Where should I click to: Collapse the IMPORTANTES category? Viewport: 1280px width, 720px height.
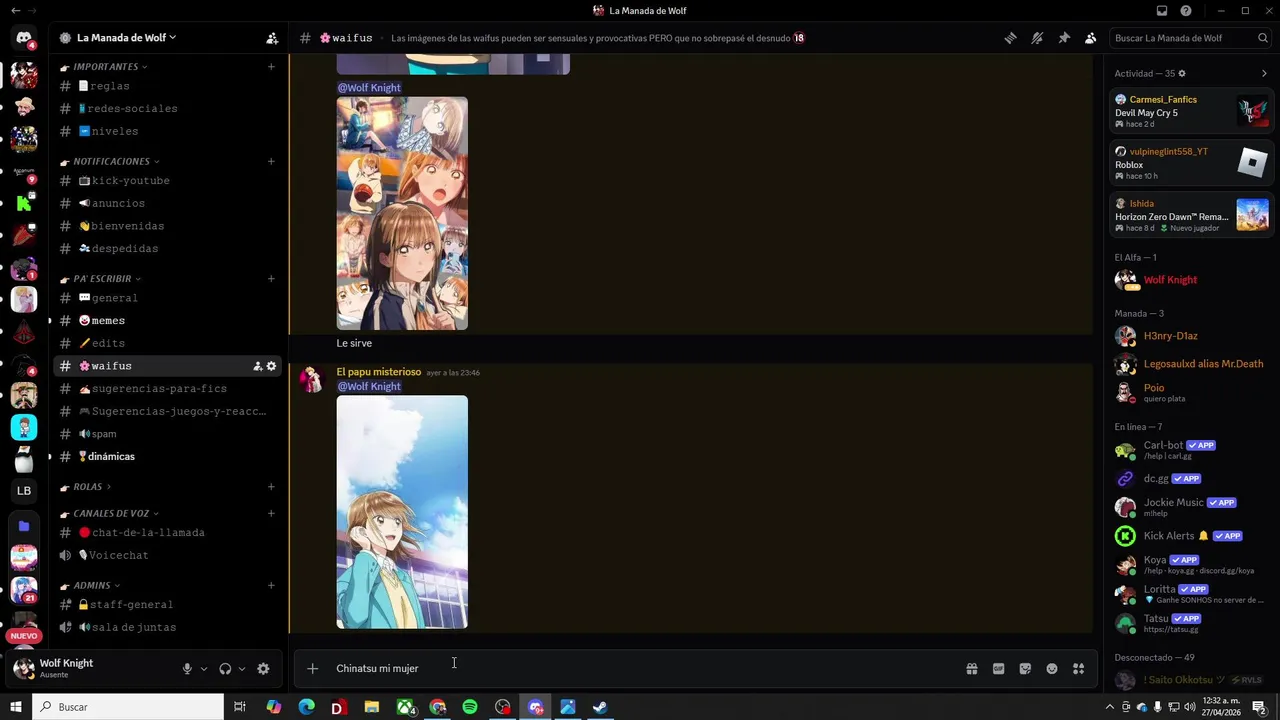pos(105,67)
